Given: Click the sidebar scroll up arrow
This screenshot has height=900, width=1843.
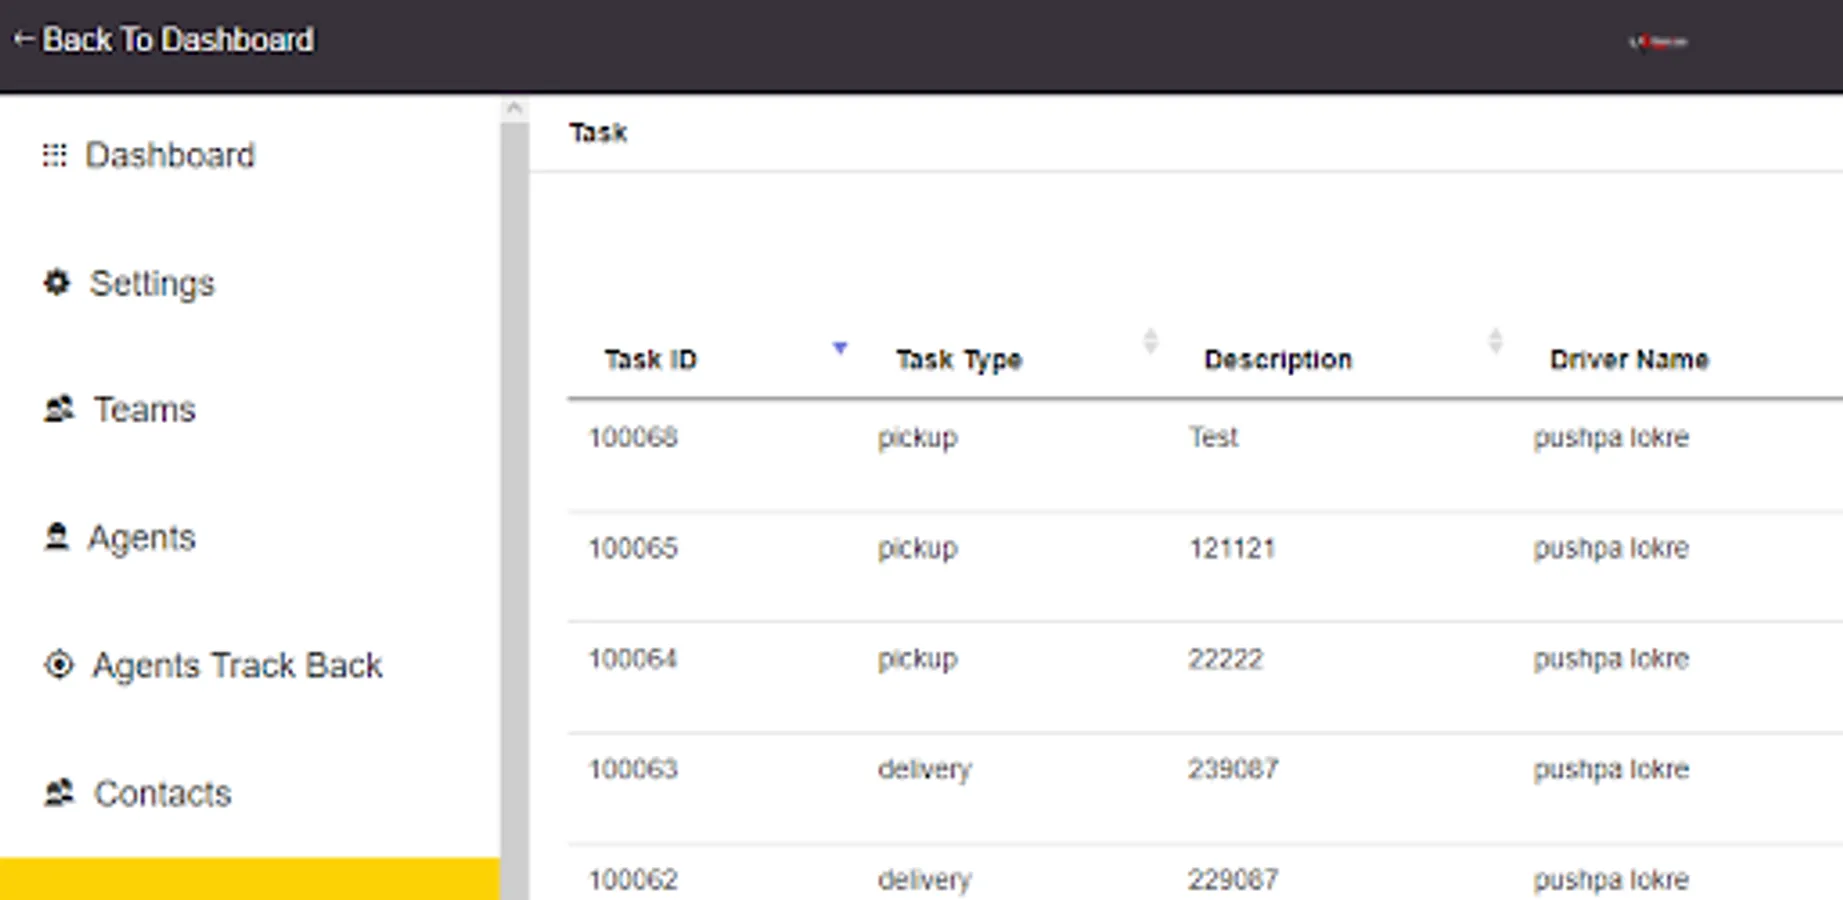Looking at the screenshot, I should 514,108.
